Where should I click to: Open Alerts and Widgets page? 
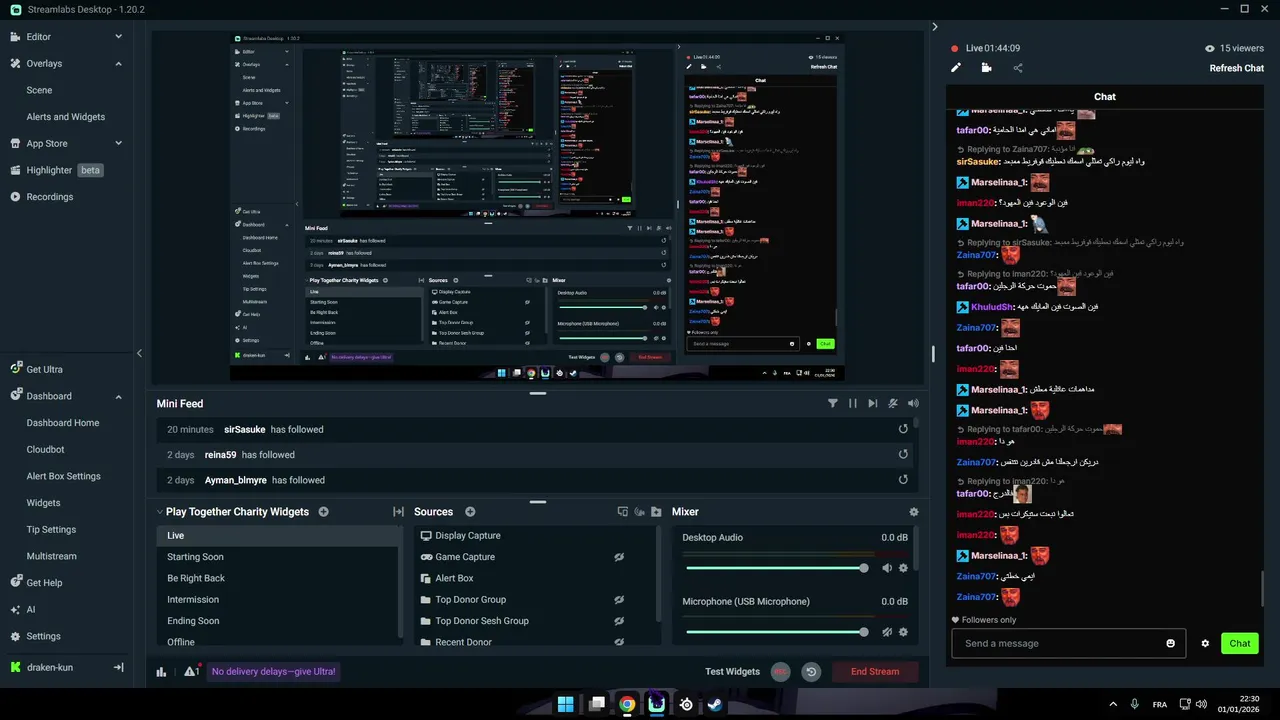point(65,117)
